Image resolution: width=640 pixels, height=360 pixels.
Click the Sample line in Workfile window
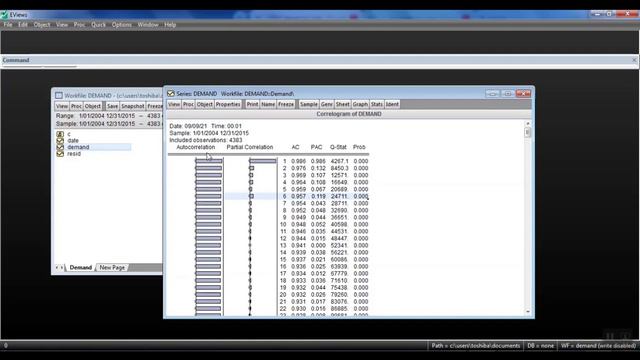coord(108,124)
